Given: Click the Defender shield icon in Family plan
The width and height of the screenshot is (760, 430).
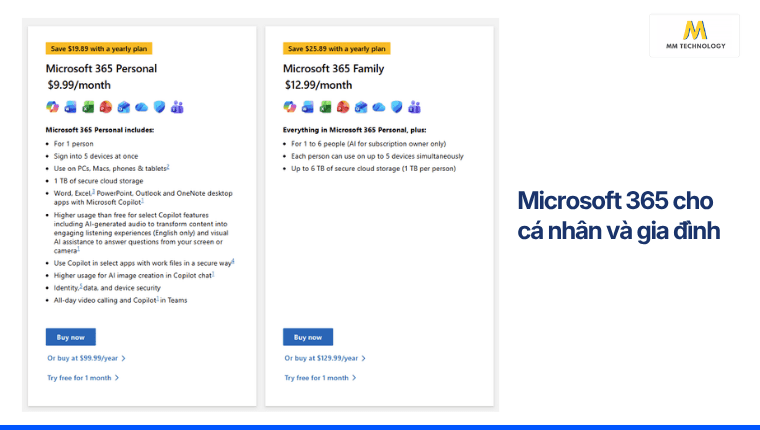Looking at the screenshot, I should pos(397,107).
